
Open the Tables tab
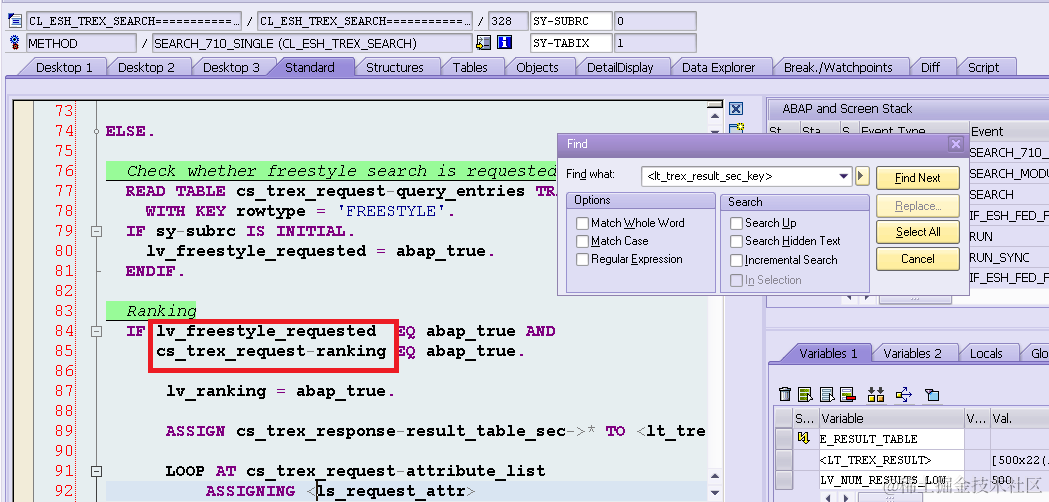tap(470, 67)
